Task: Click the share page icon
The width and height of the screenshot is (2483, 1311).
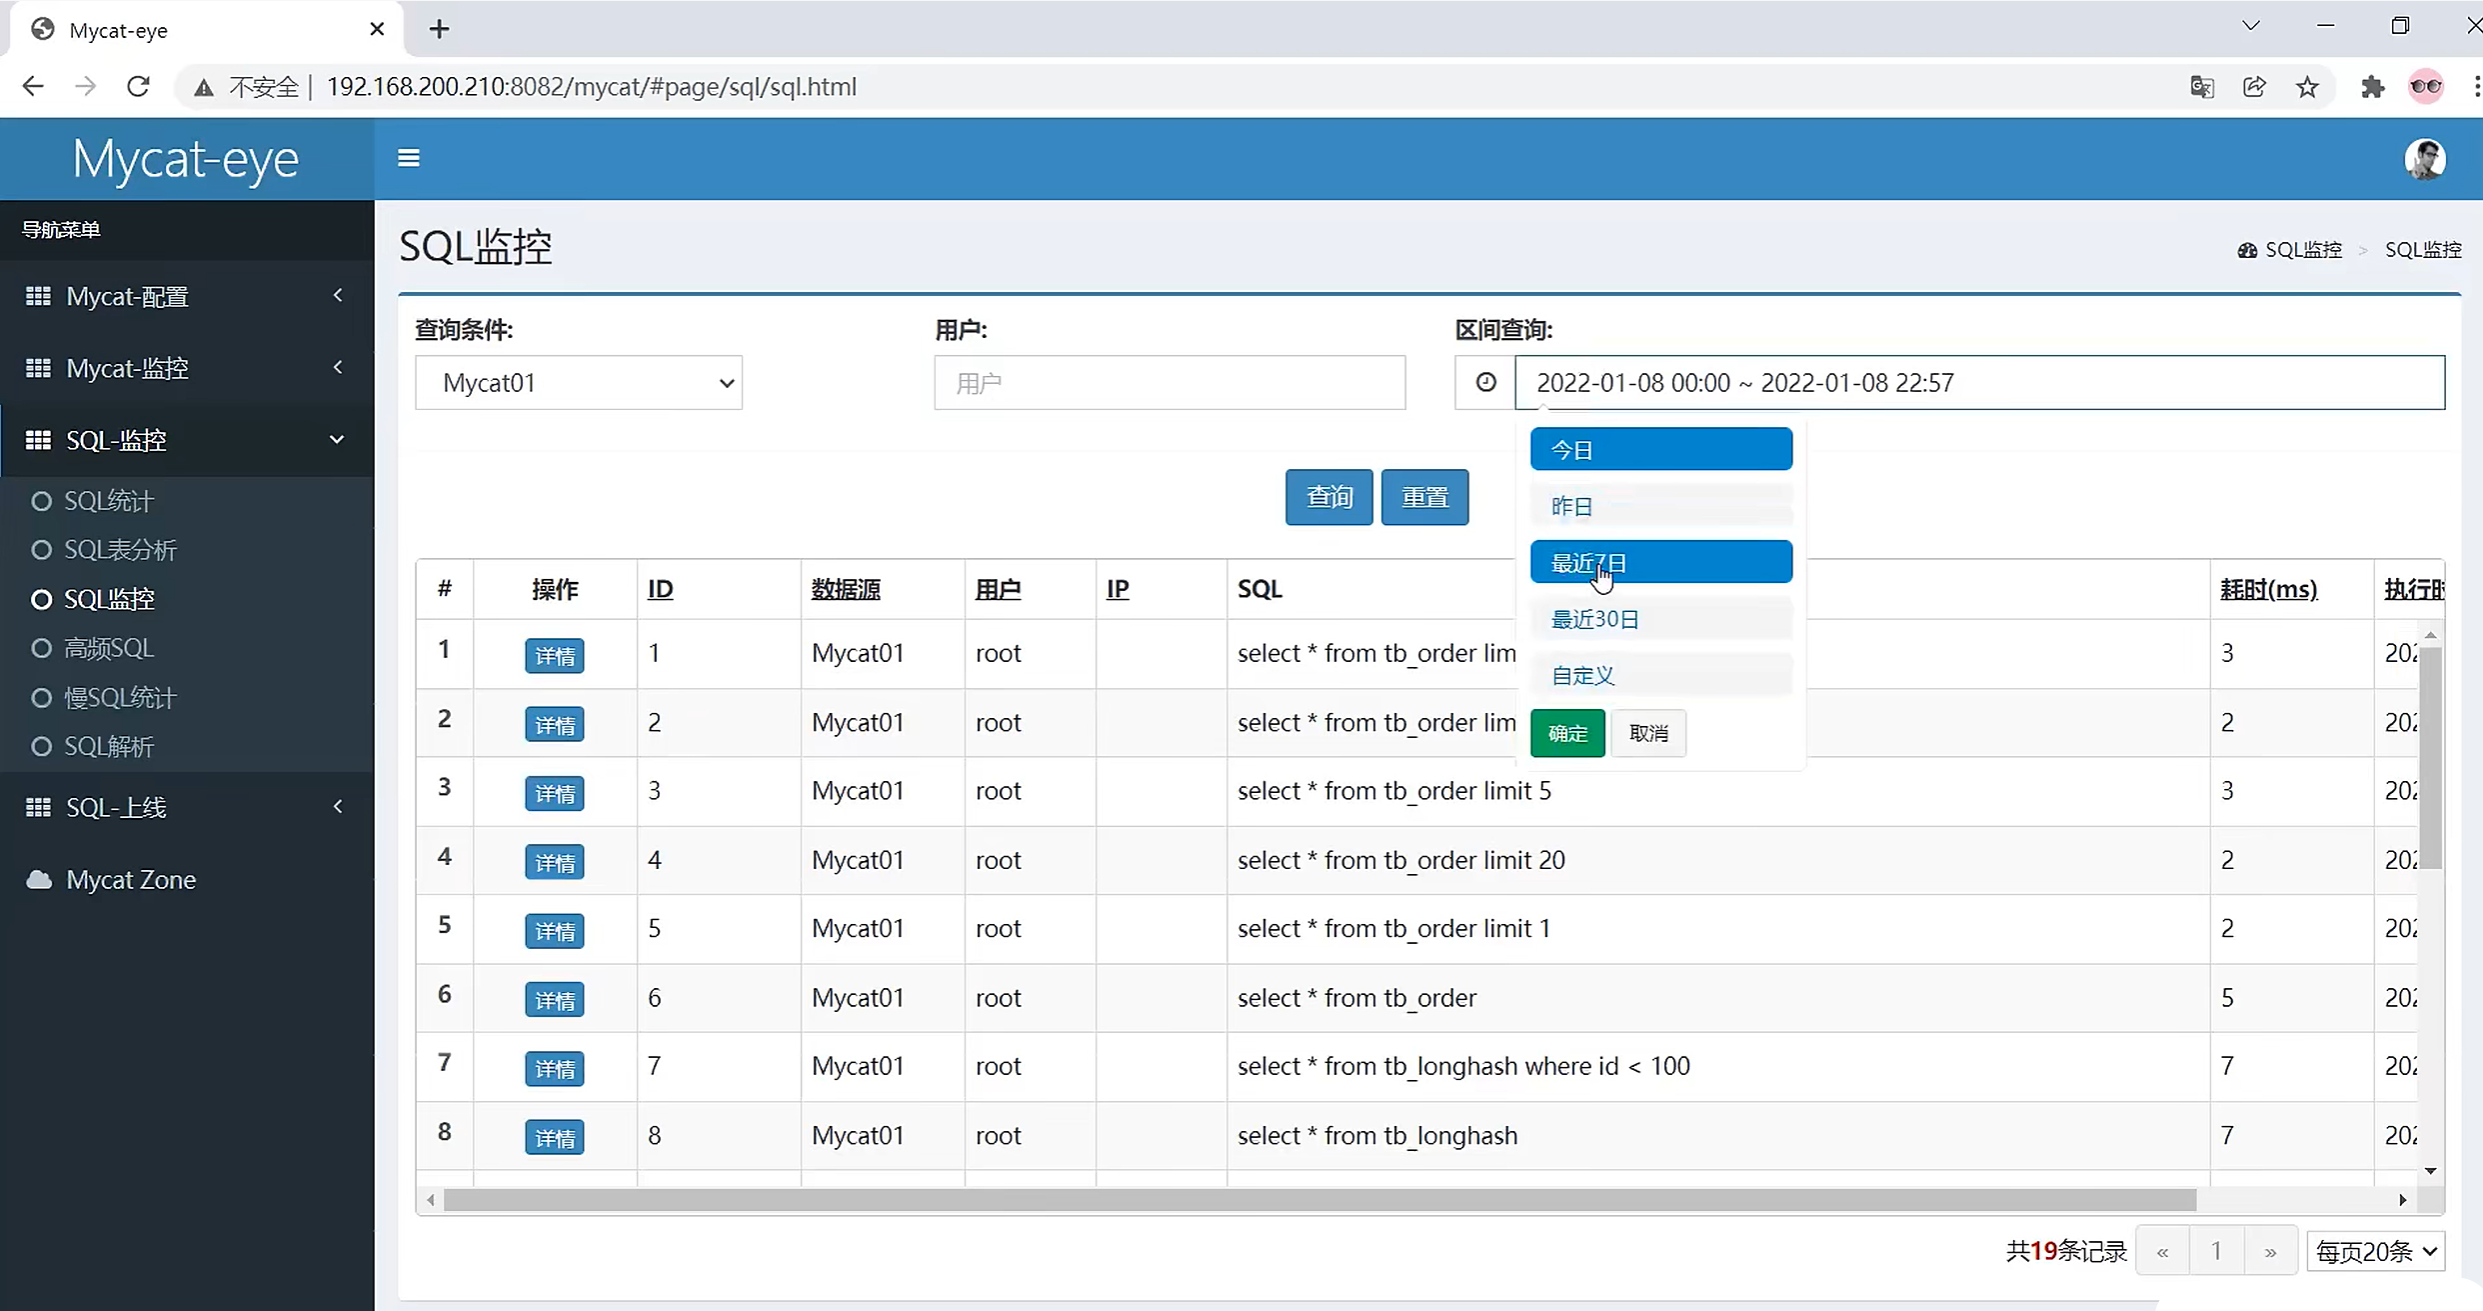Action: click(x=2254, y=87)
